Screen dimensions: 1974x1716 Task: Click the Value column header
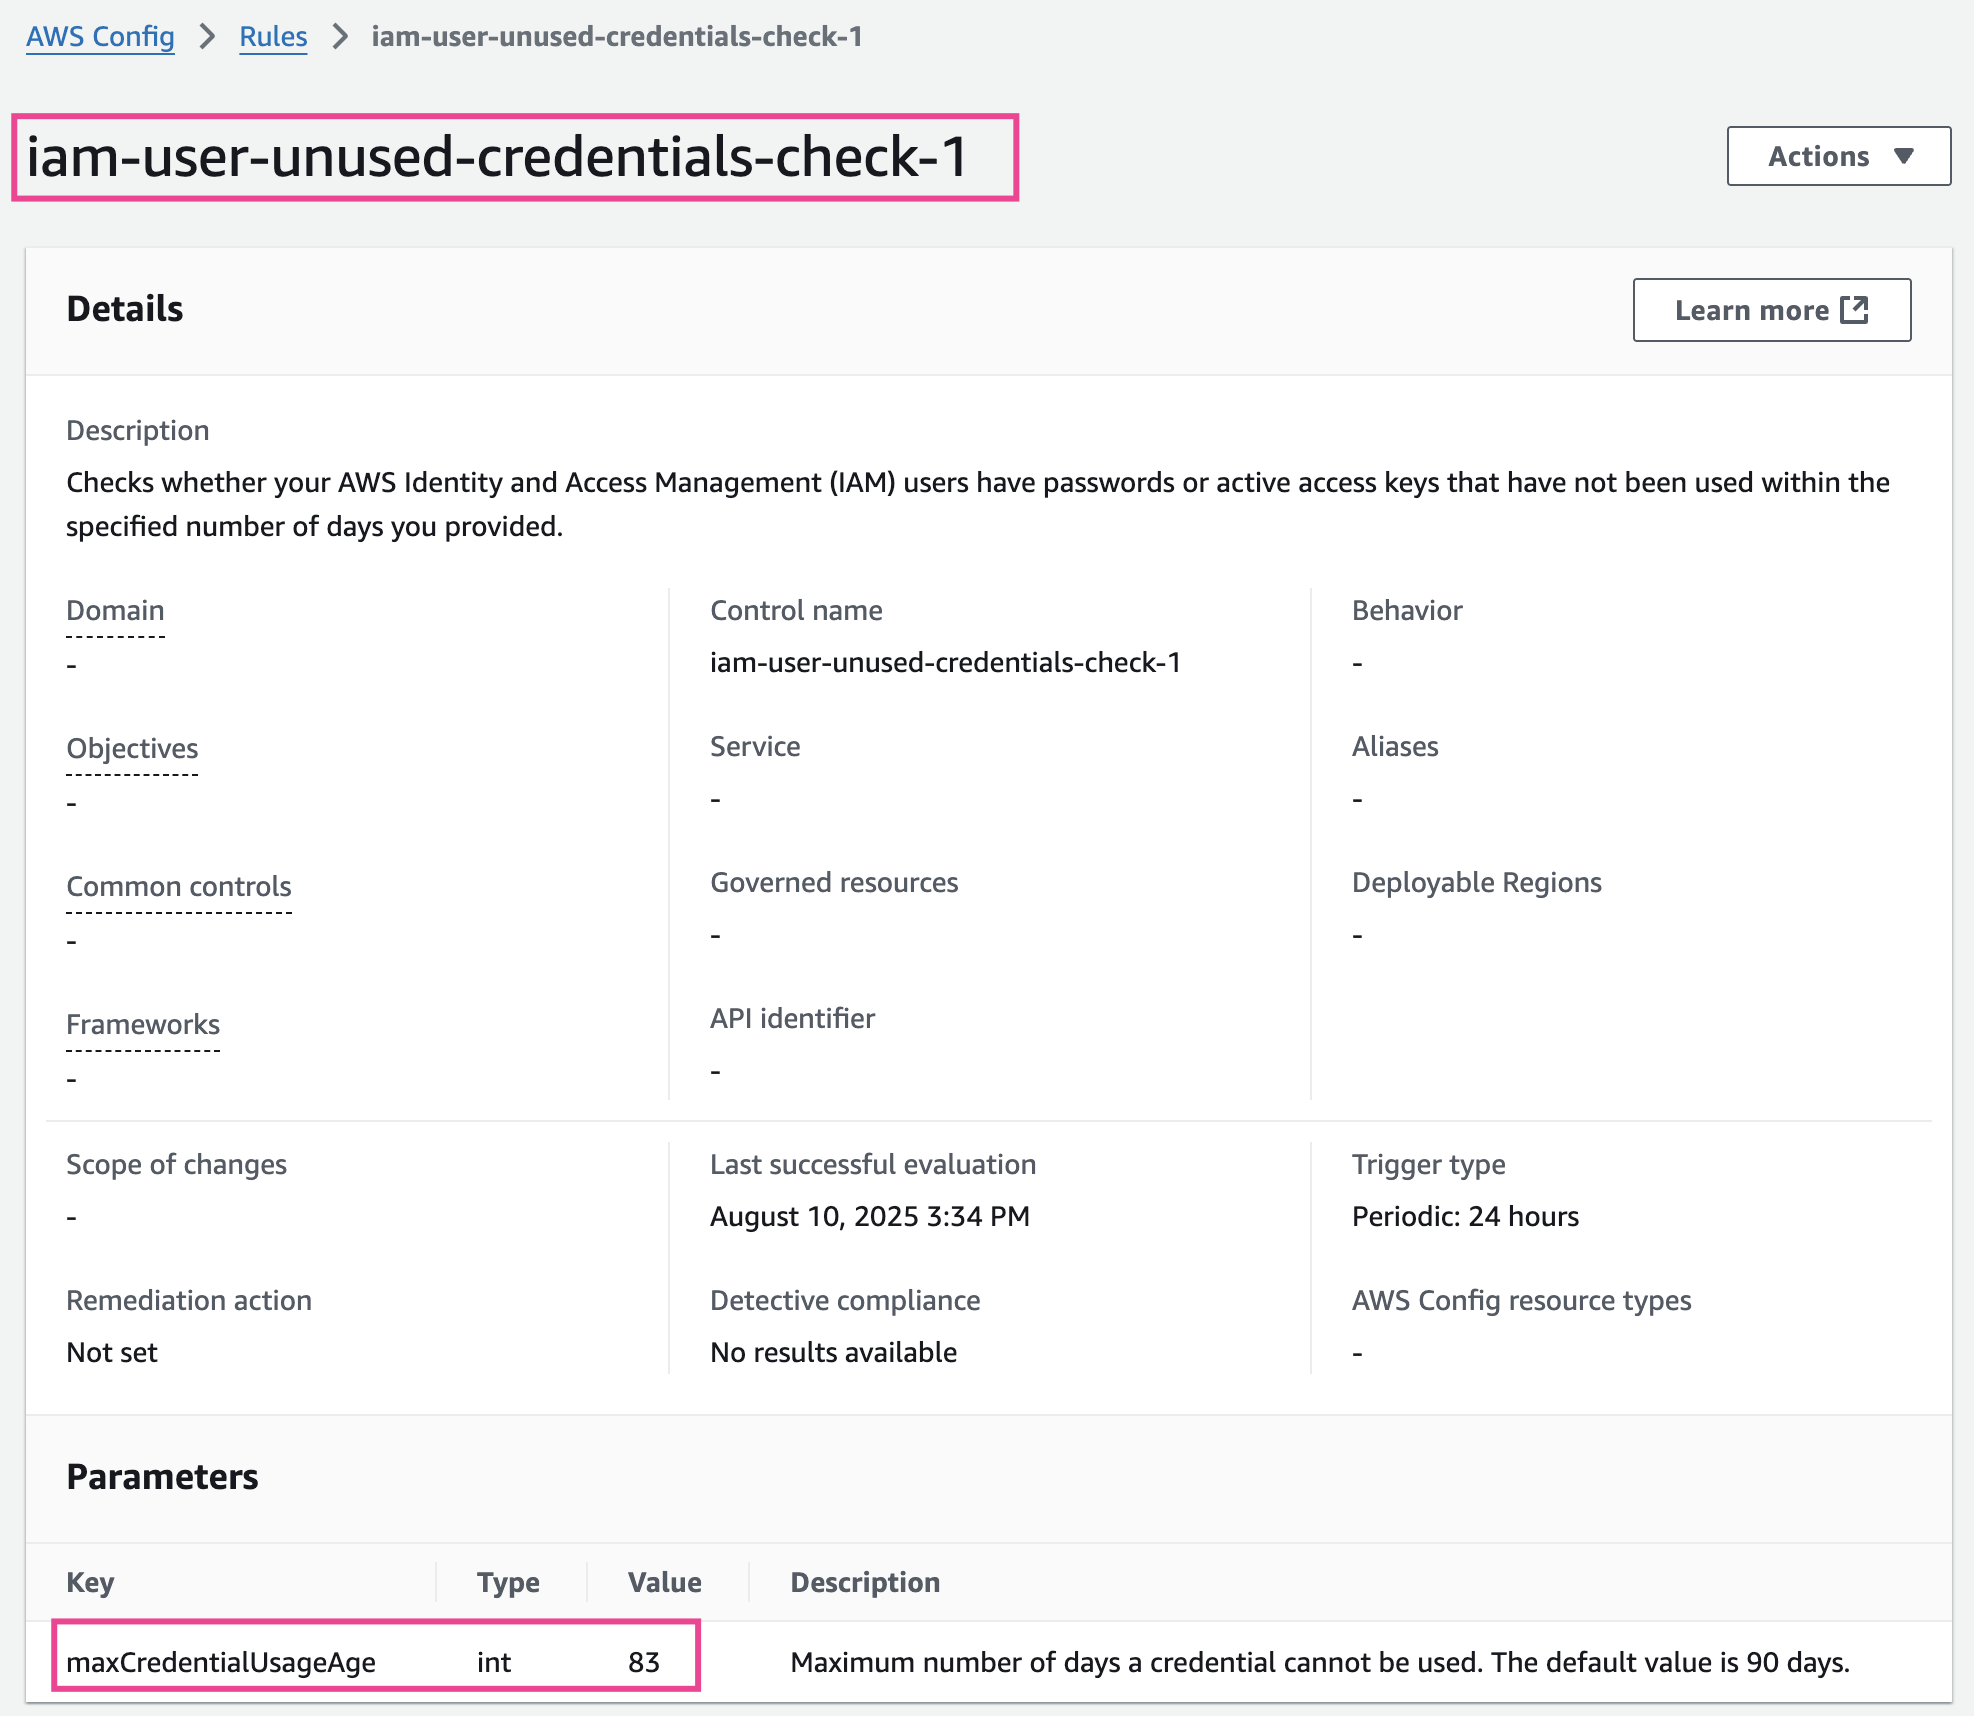coord(664,1582)
